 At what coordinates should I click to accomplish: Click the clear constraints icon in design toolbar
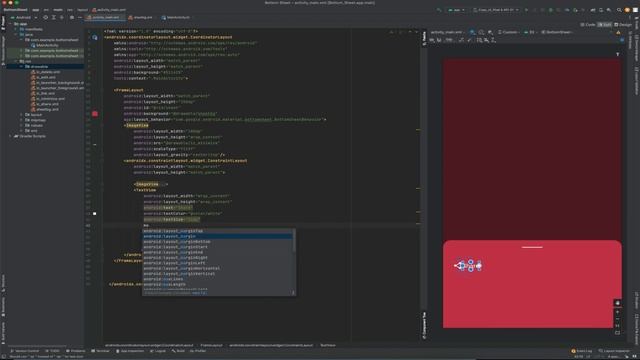[462, 40]
